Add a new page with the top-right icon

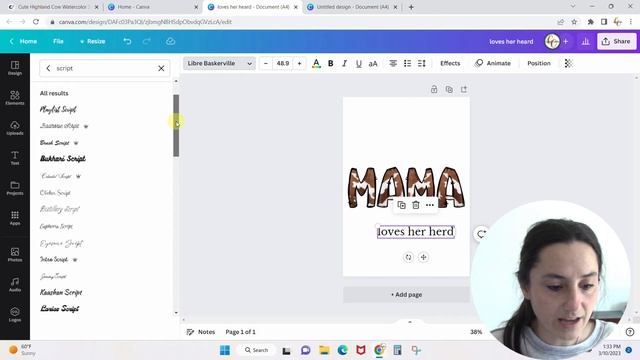pyautogui.click(x=464, y=89)
